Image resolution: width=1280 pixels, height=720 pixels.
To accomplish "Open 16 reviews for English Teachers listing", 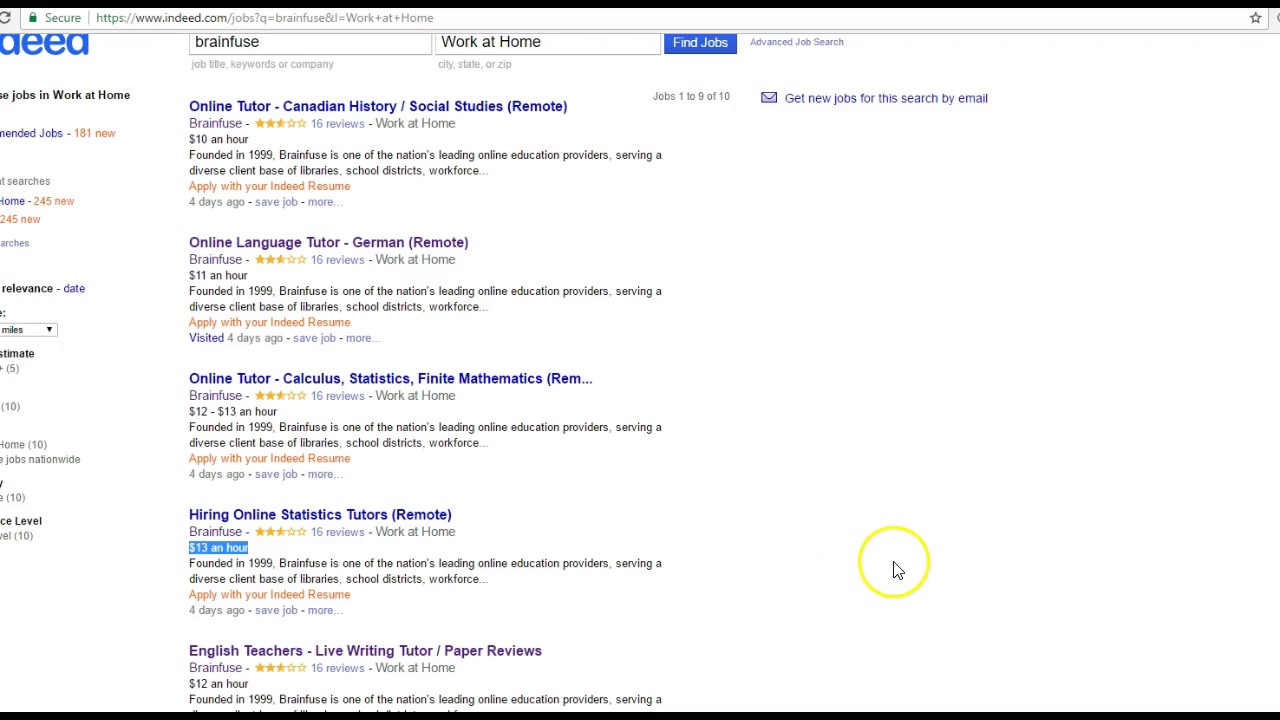I will point(338,668).
